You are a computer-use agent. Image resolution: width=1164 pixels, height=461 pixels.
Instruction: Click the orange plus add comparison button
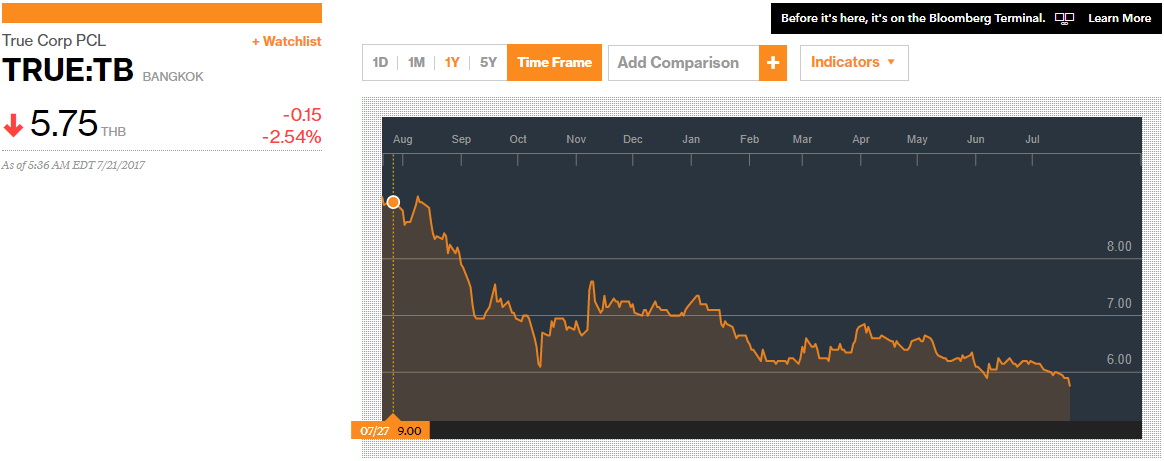tap(773, 63)
